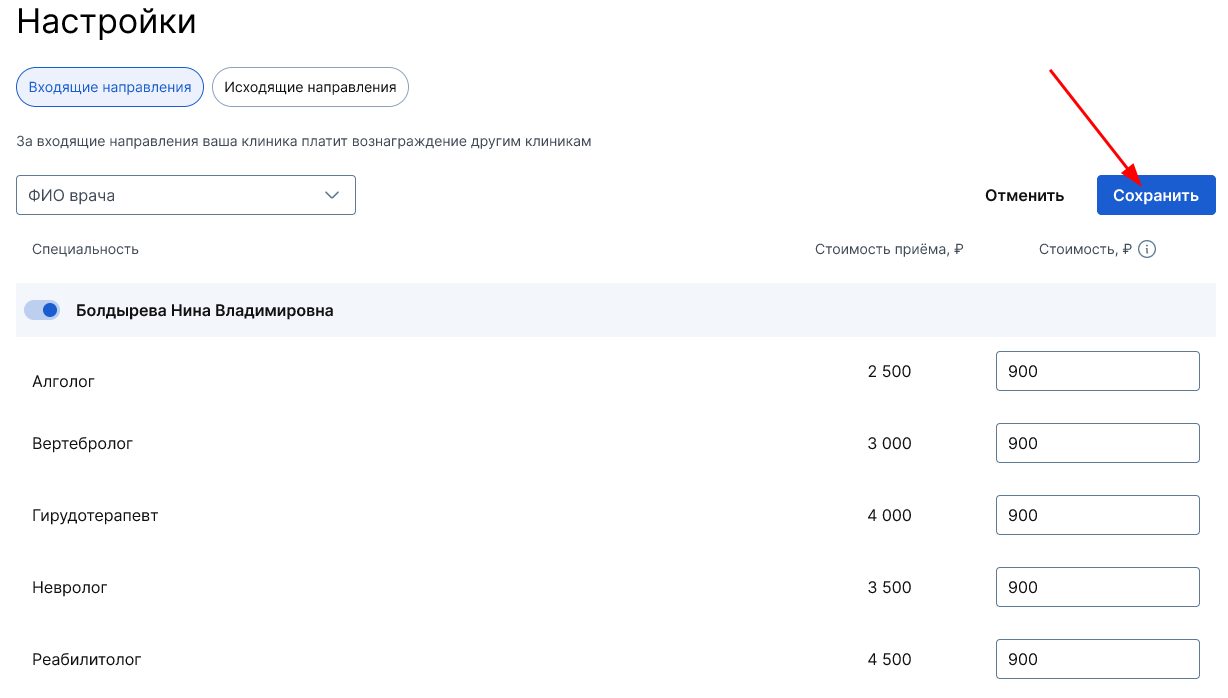Edit the Невролог cost field

coord(1097,587)
